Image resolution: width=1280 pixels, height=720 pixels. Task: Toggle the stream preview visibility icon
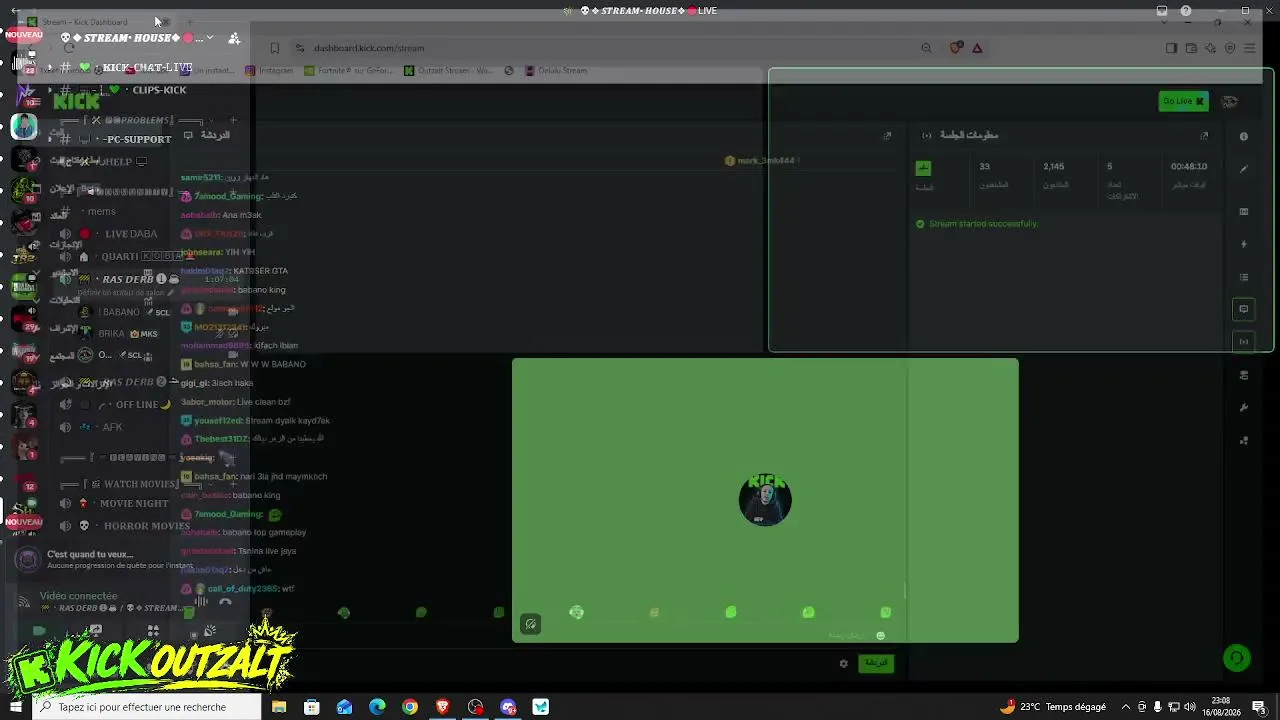pos(530,625)
